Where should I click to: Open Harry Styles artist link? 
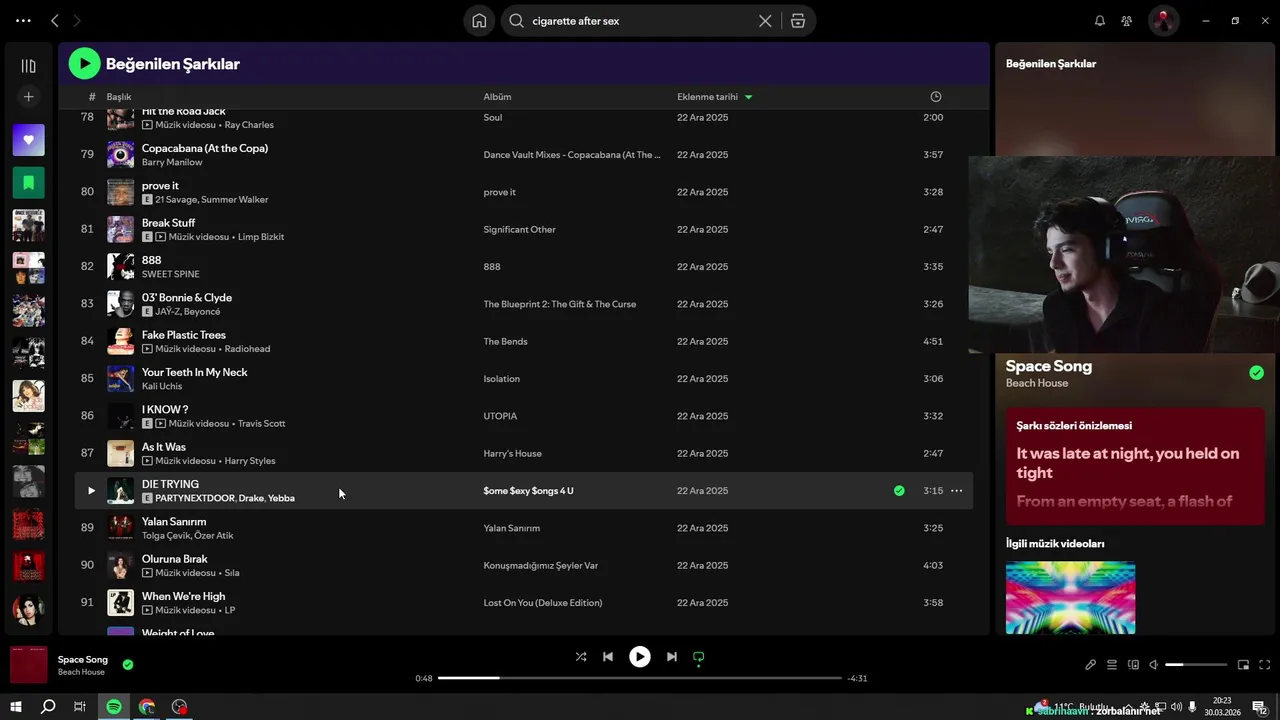(250, 461)
